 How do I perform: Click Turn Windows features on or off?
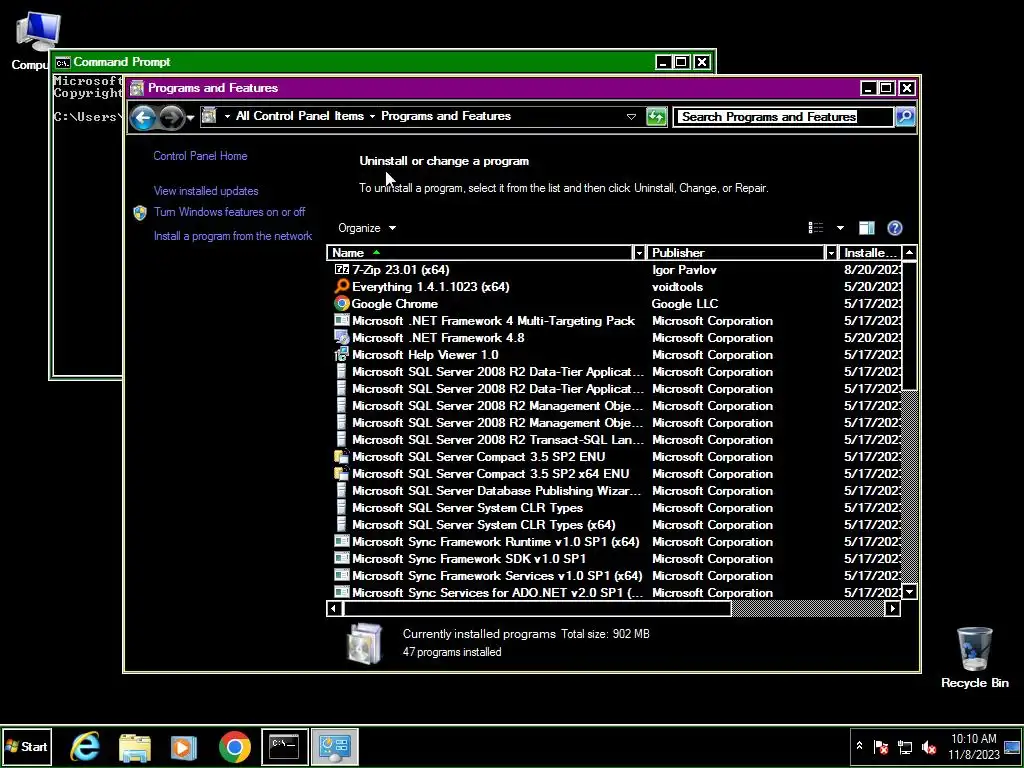point(229,212)
